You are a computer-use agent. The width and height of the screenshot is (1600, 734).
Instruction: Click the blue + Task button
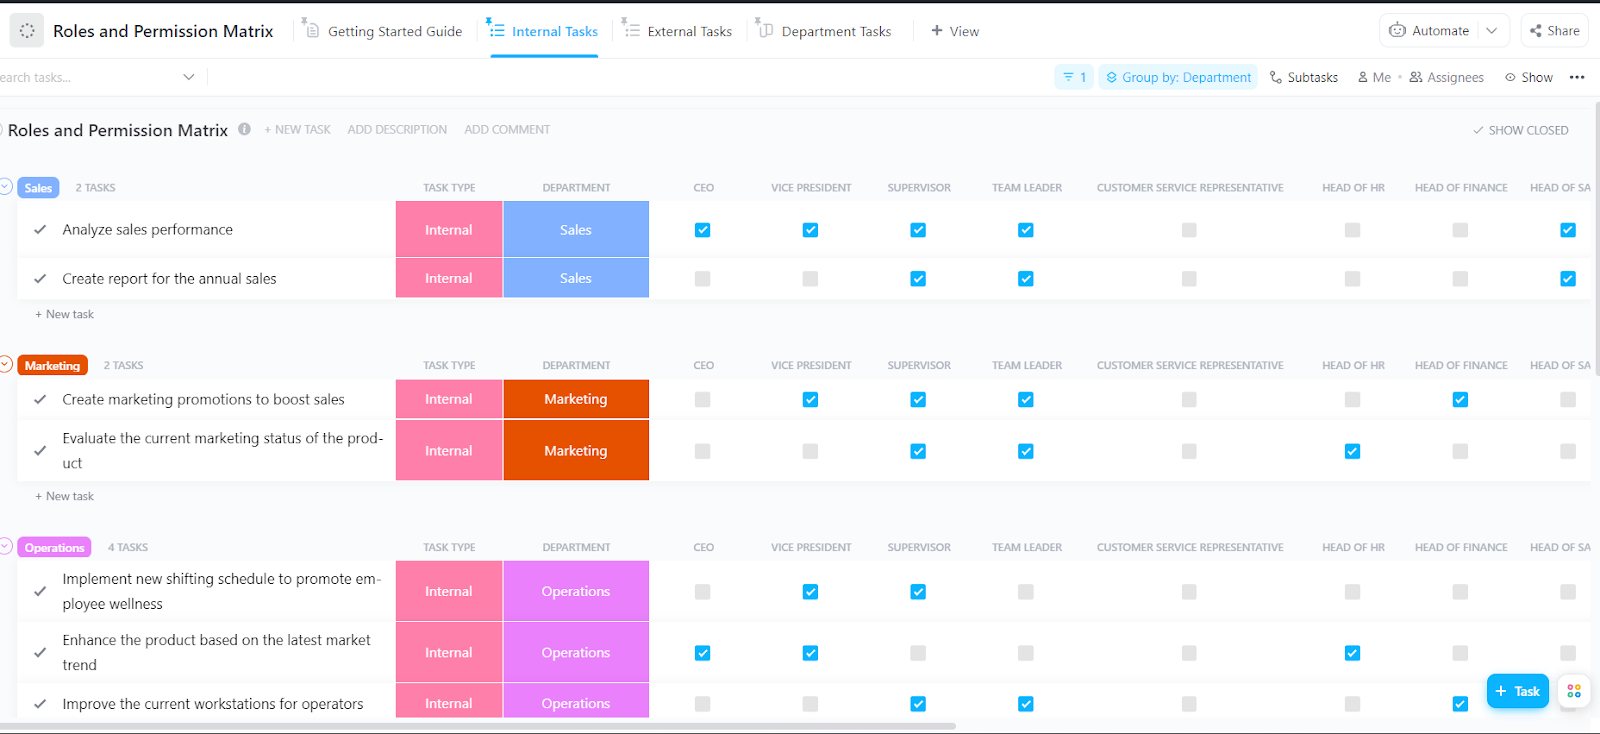click(1517, 691)
